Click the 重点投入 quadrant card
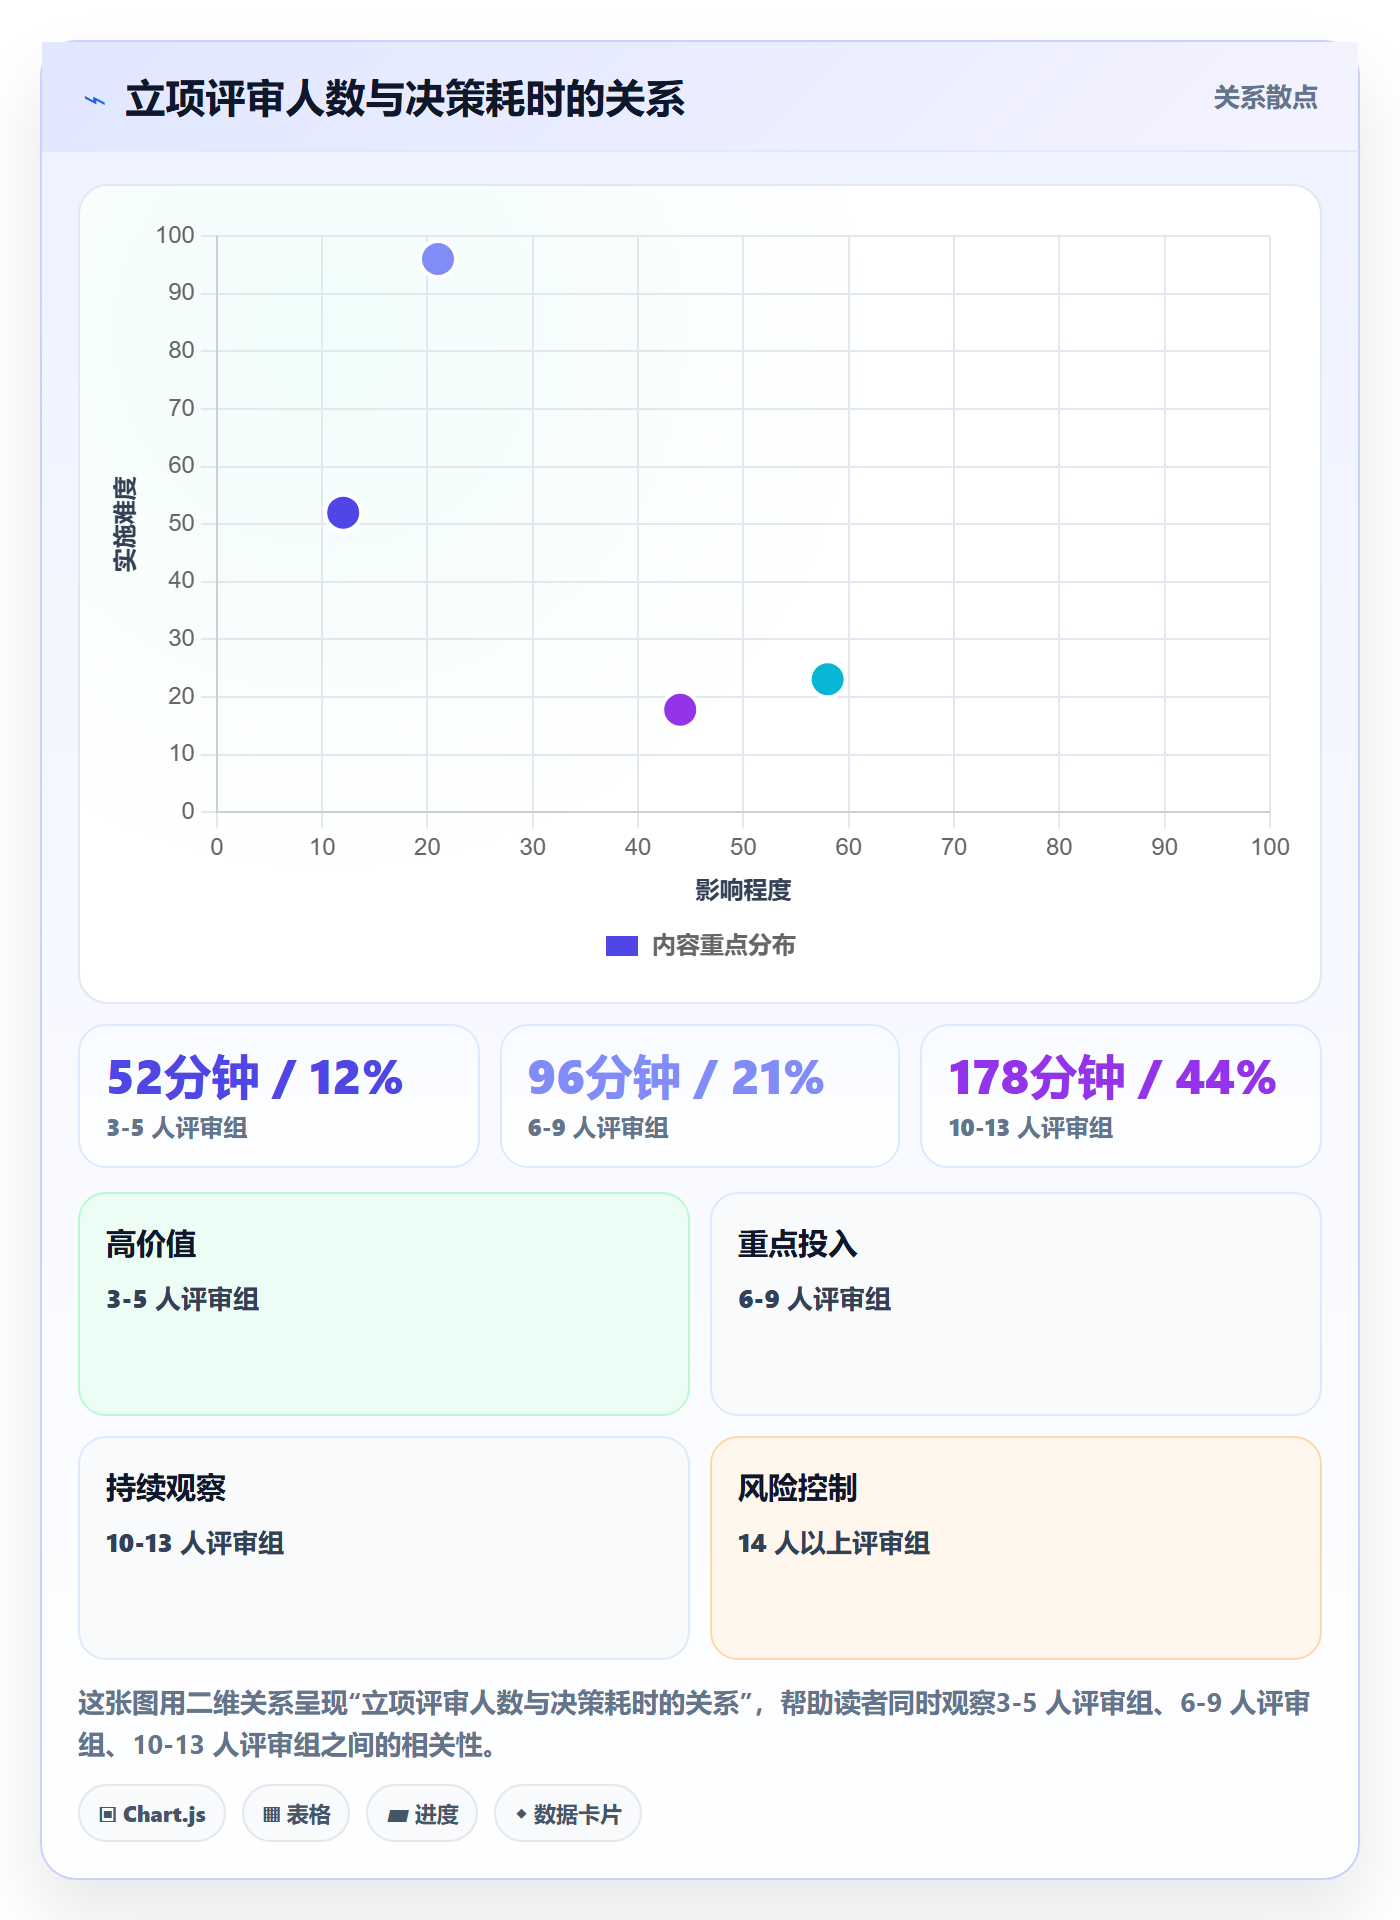This screenshot has height=1920, width=1400. 1016,1304
